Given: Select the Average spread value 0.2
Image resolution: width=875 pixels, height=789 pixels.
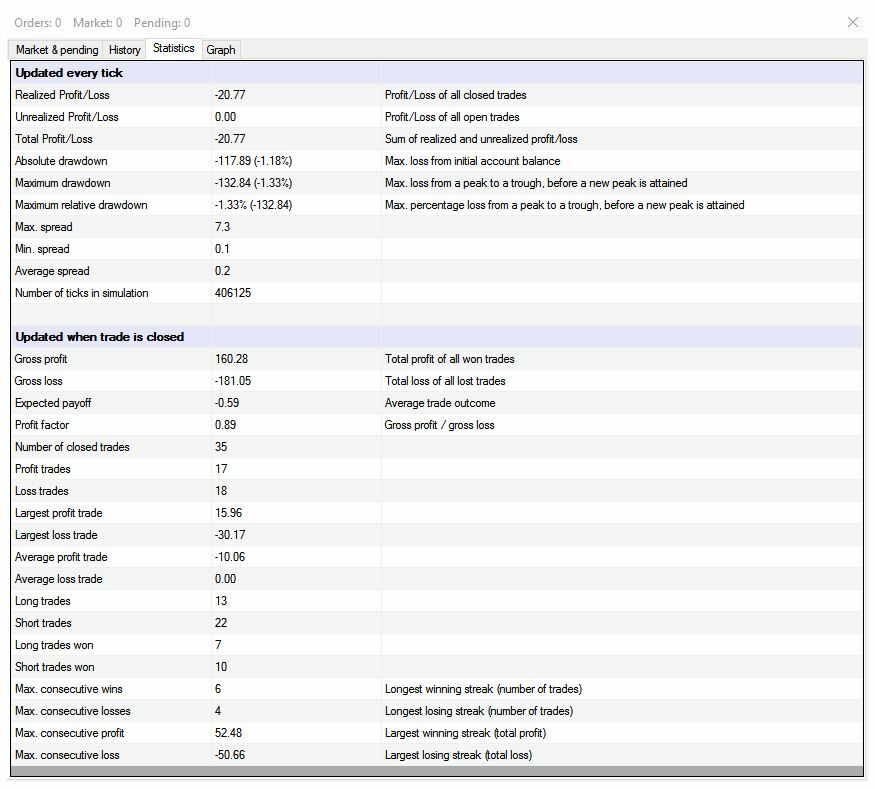Looking at the screenshot, I should pyautogui.click(x=223, y=271).
